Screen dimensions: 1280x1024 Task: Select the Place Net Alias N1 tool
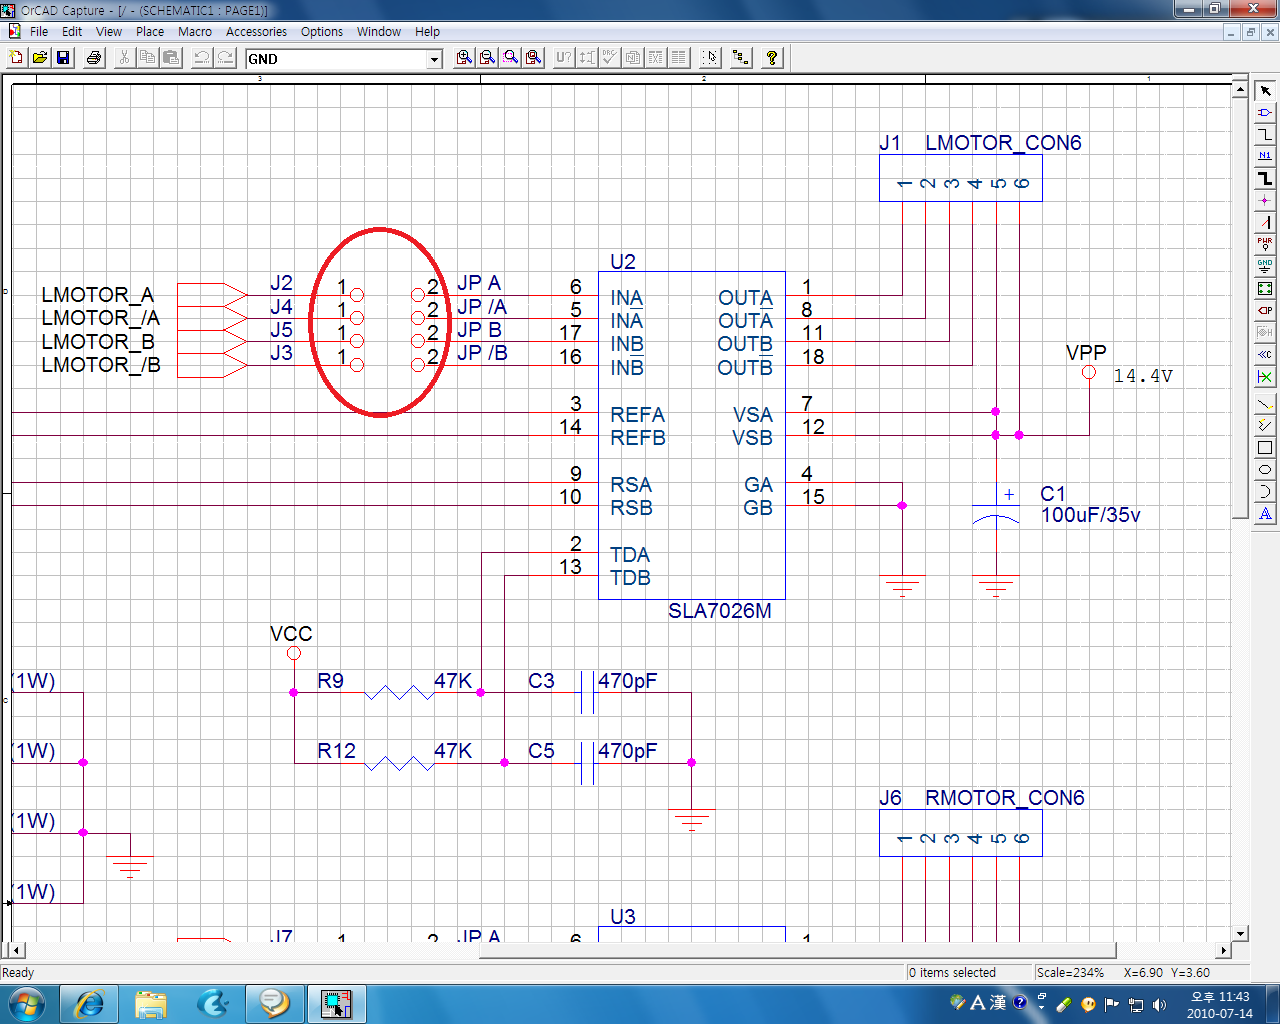(x=1265, y=156)
